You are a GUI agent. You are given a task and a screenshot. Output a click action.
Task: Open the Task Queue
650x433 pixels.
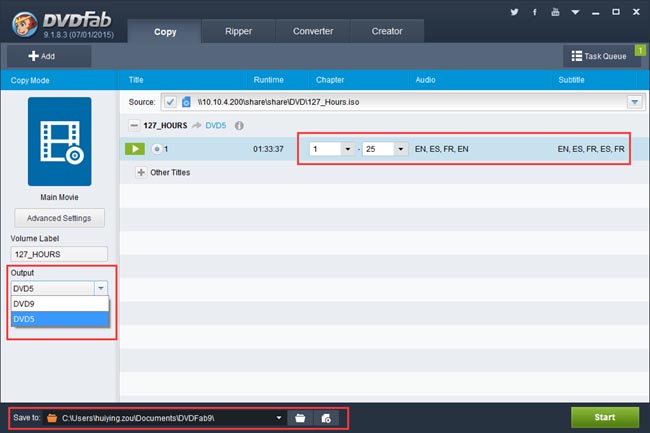599,56
